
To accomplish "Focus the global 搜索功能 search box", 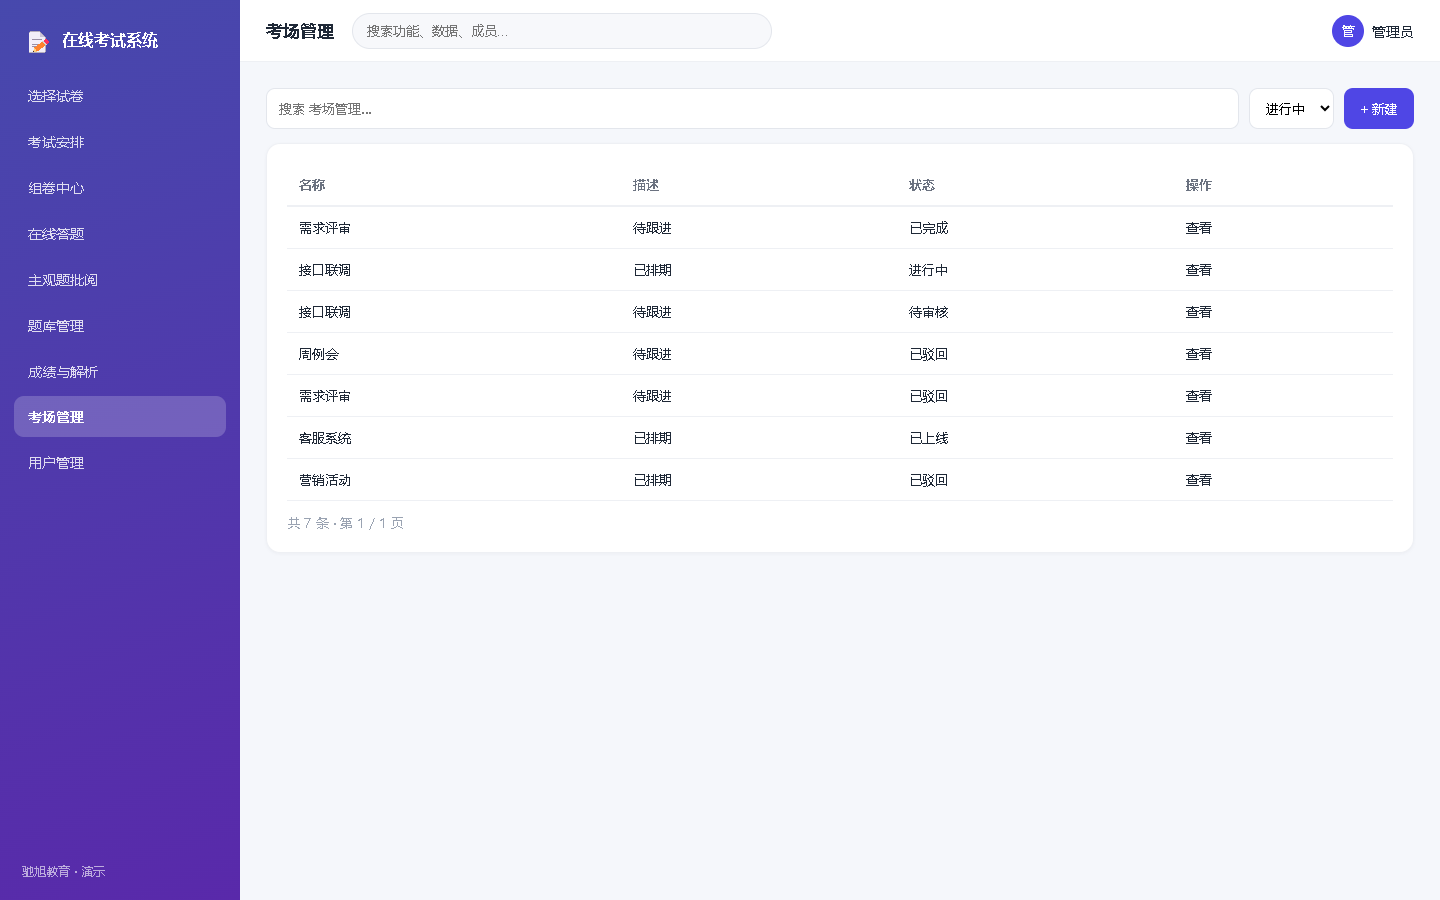I will tap(562, 31).
